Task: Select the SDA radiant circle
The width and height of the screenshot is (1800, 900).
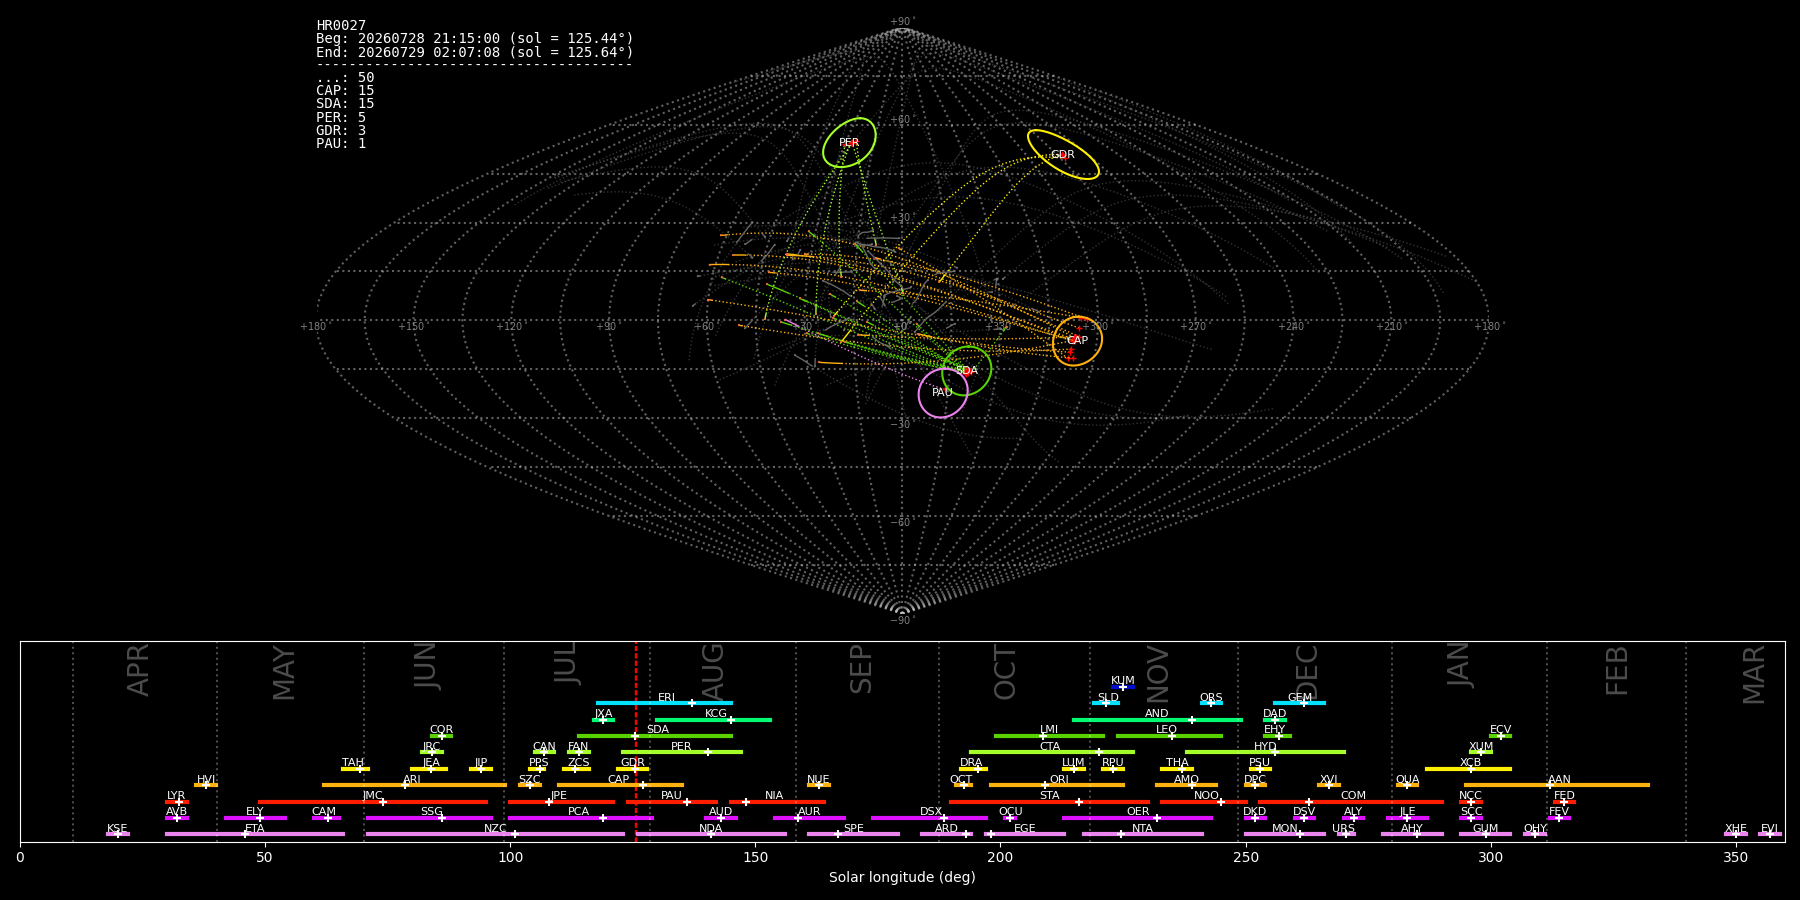Action: tap(966, 371)
